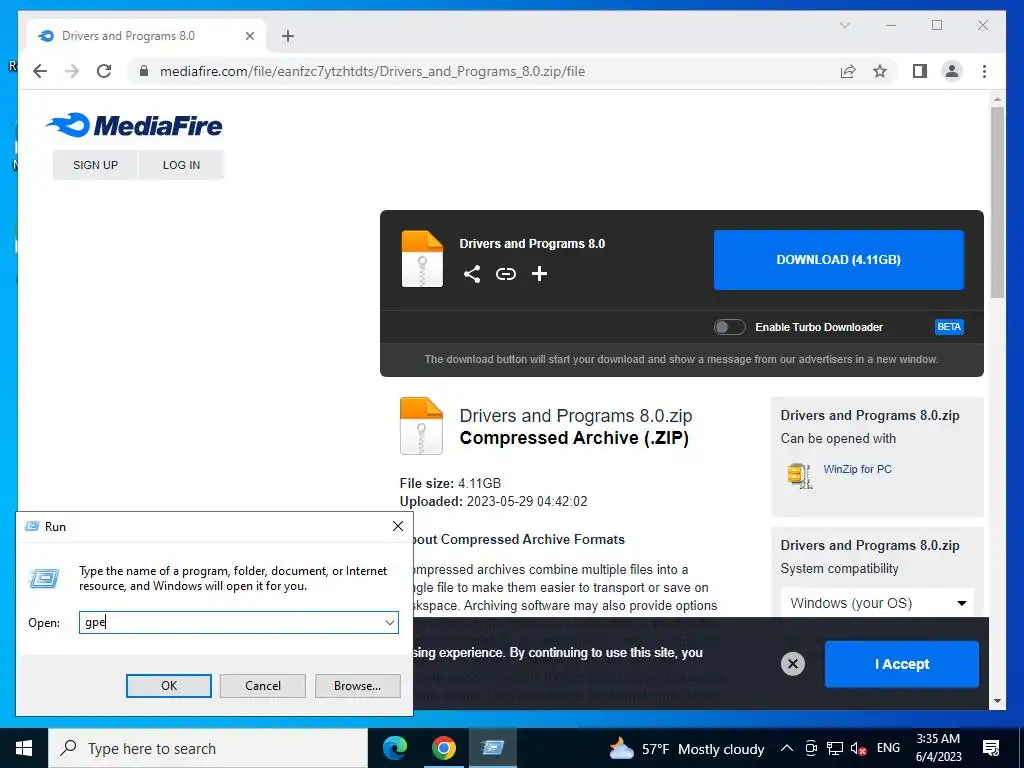Viewport: 1024px width, 768px height.
Task: Click the Chrome forward arrow
Action: click(x=72, y=71)
